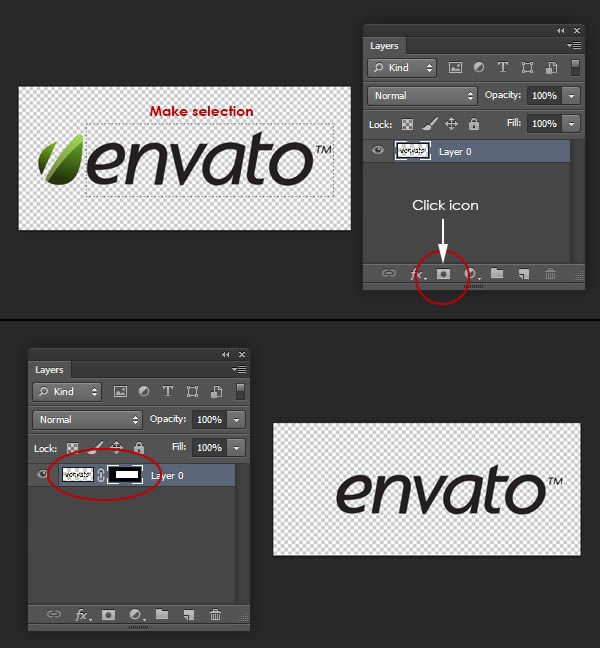The width and height of the screenshot is (600, 648).
Task: Click new adjustment layer icon in upper panel
Action: coord(471,274)
